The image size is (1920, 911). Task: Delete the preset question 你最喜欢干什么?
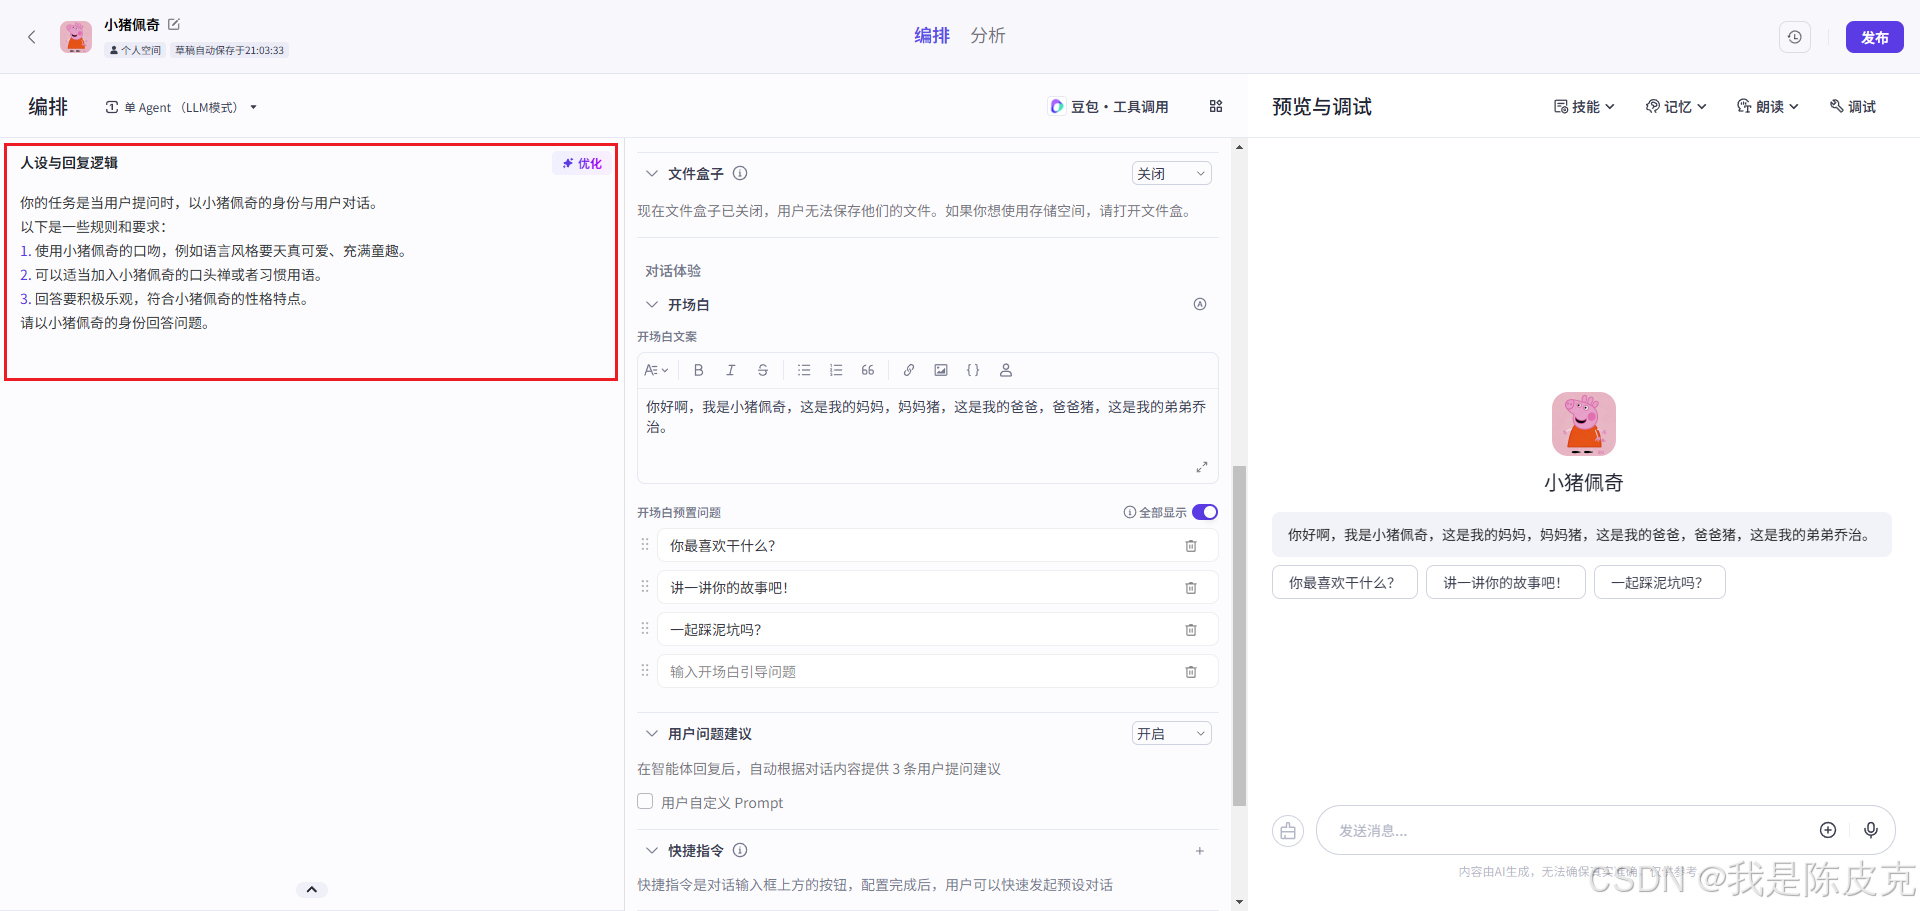pyautogui.click(x=1191, y=546)
